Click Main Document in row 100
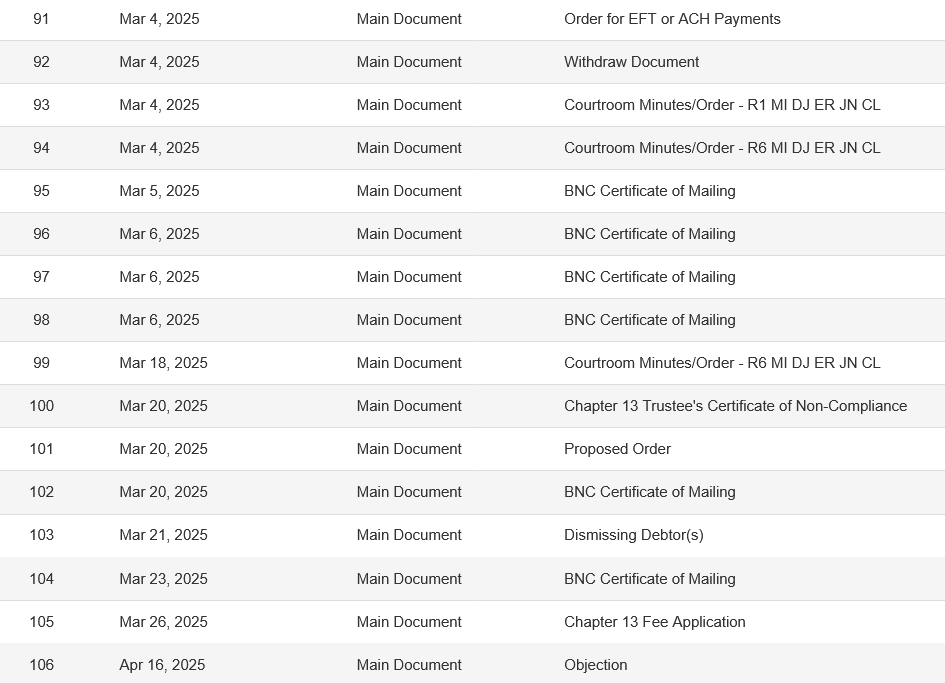 pos(409,406)
